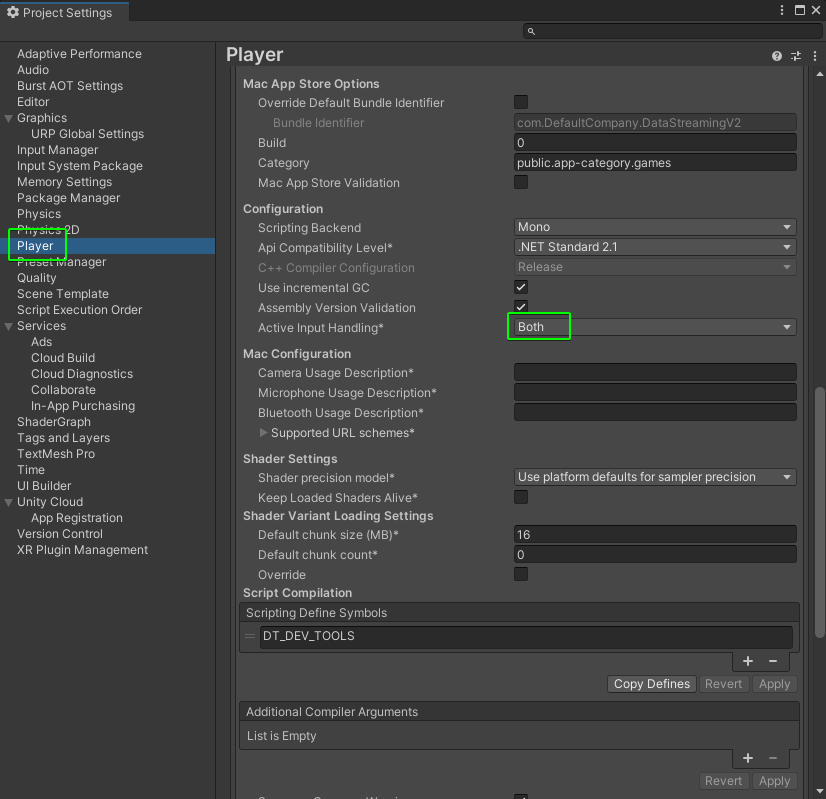Click the Project Settings gear icon
Viewport: 826px width, 799px height.
[x=14, y=13]
